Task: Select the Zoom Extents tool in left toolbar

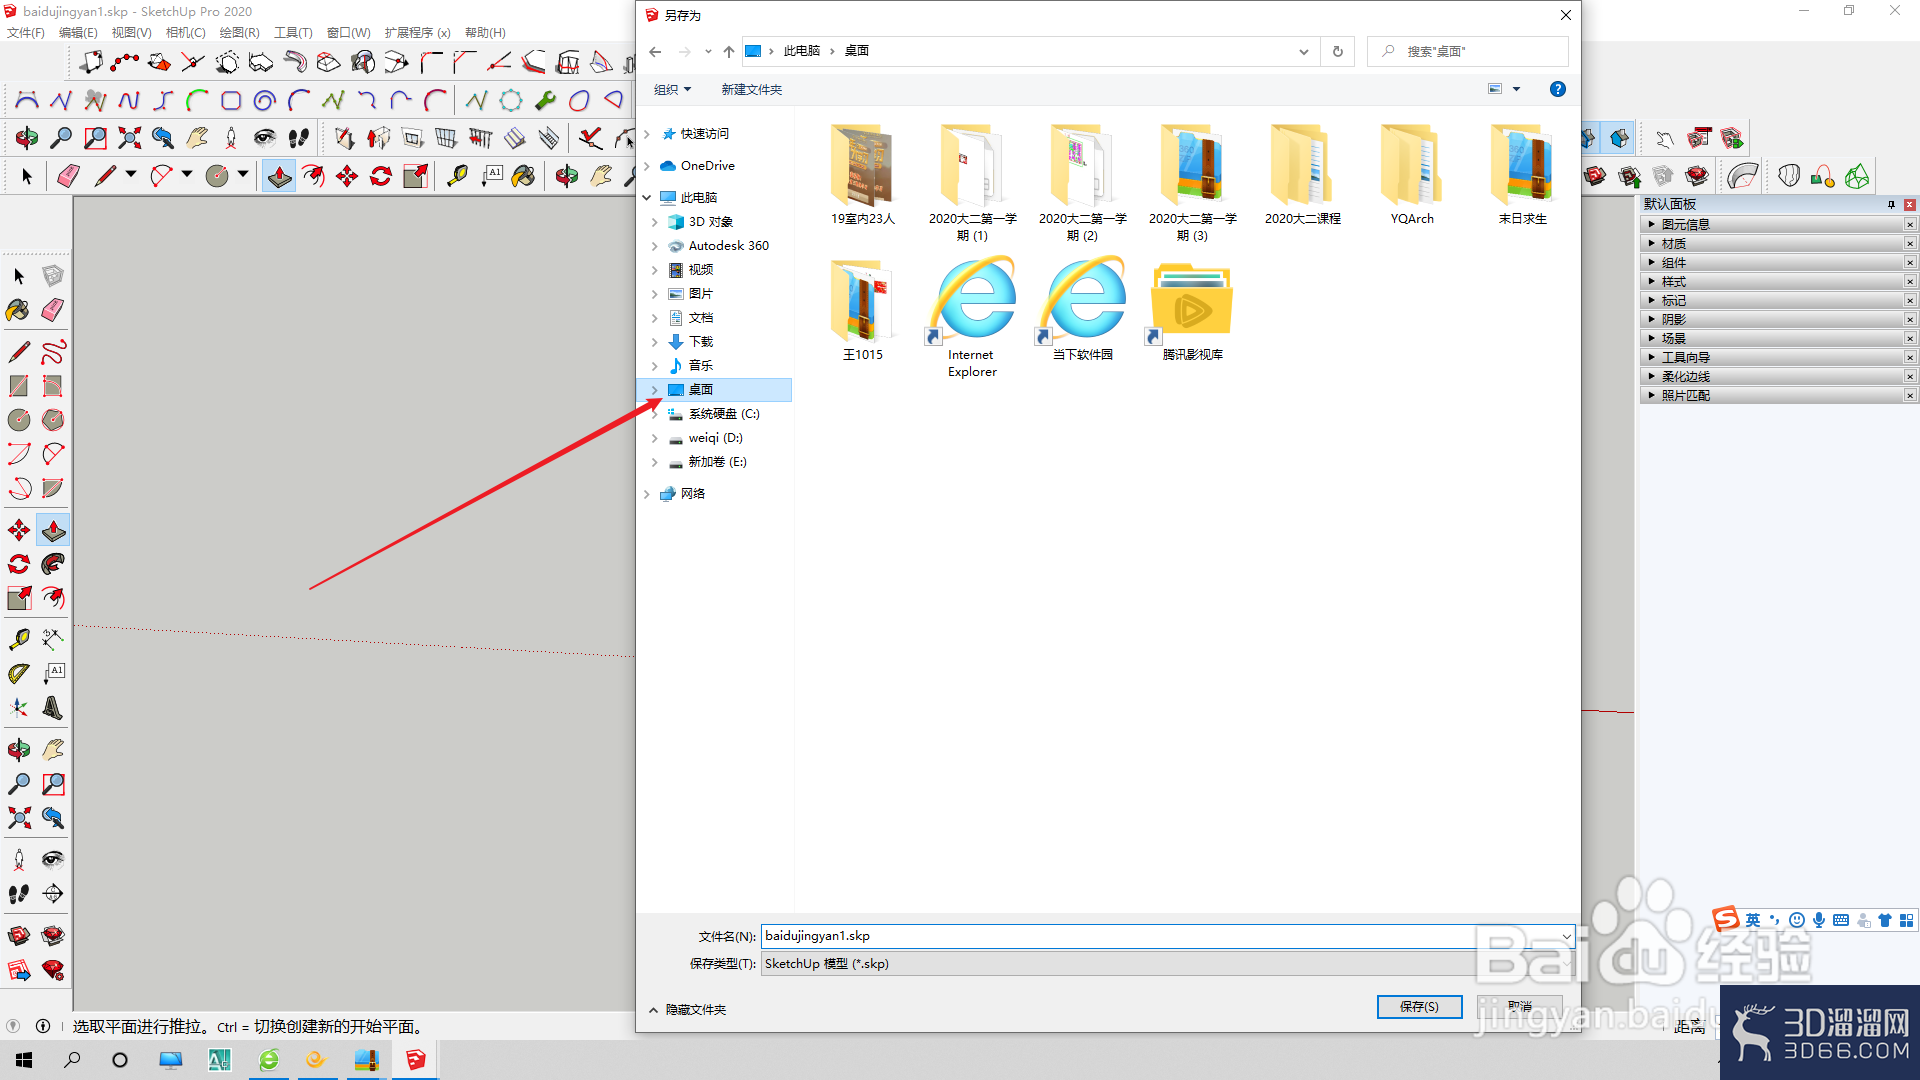Action: (x=19, y=817)
